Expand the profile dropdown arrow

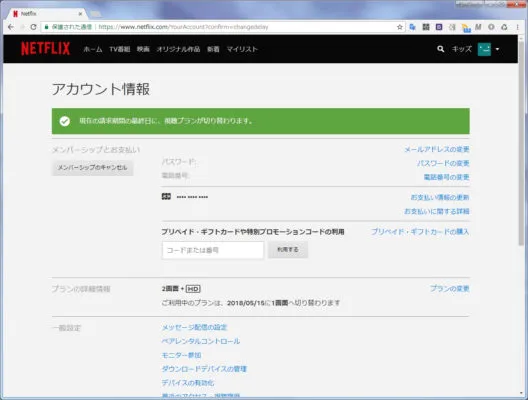coord(497,49)
